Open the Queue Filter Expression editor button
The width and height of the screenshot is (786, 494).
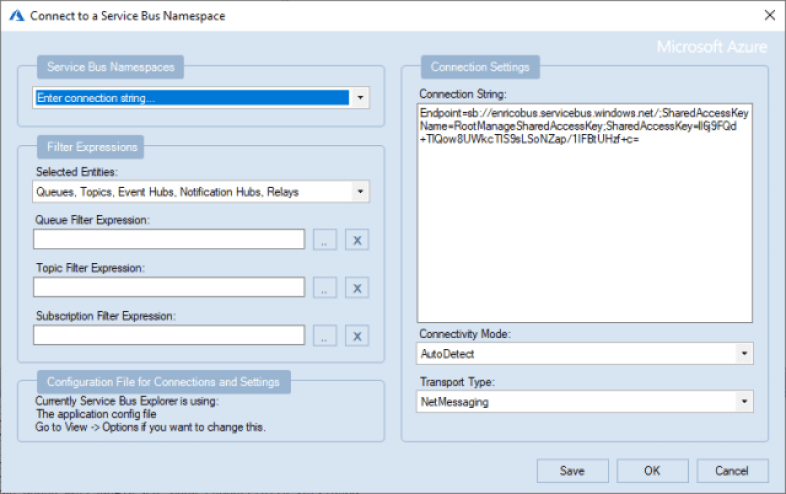click(x=325, y=240)
